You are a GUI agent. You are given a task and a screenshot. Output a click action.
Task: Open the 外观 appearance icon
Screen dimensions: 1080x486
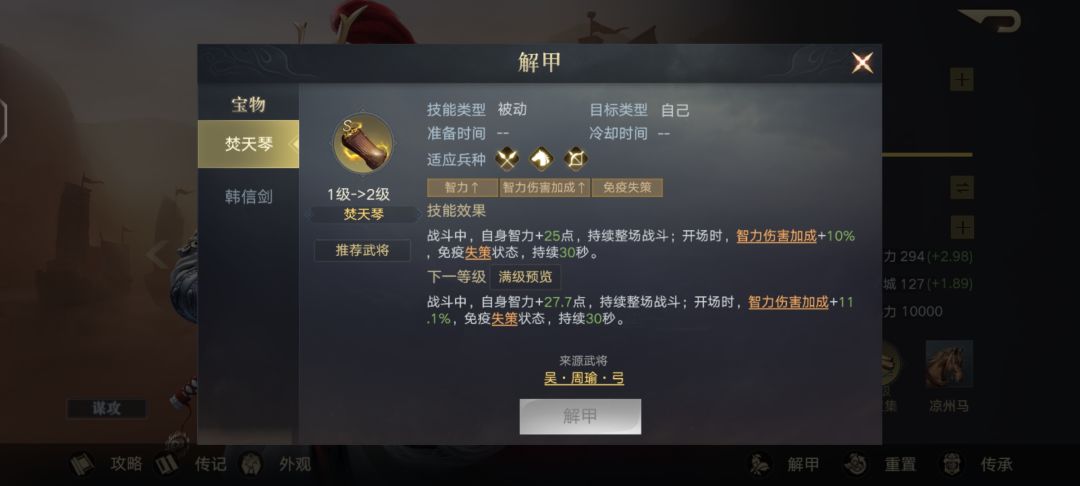tap(251, 464)
